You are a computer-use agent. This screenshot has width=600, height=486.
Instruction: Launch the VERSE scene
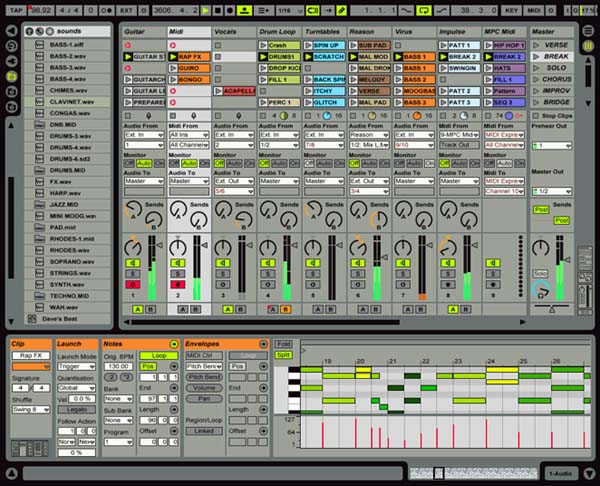click(x=552, y=45)
